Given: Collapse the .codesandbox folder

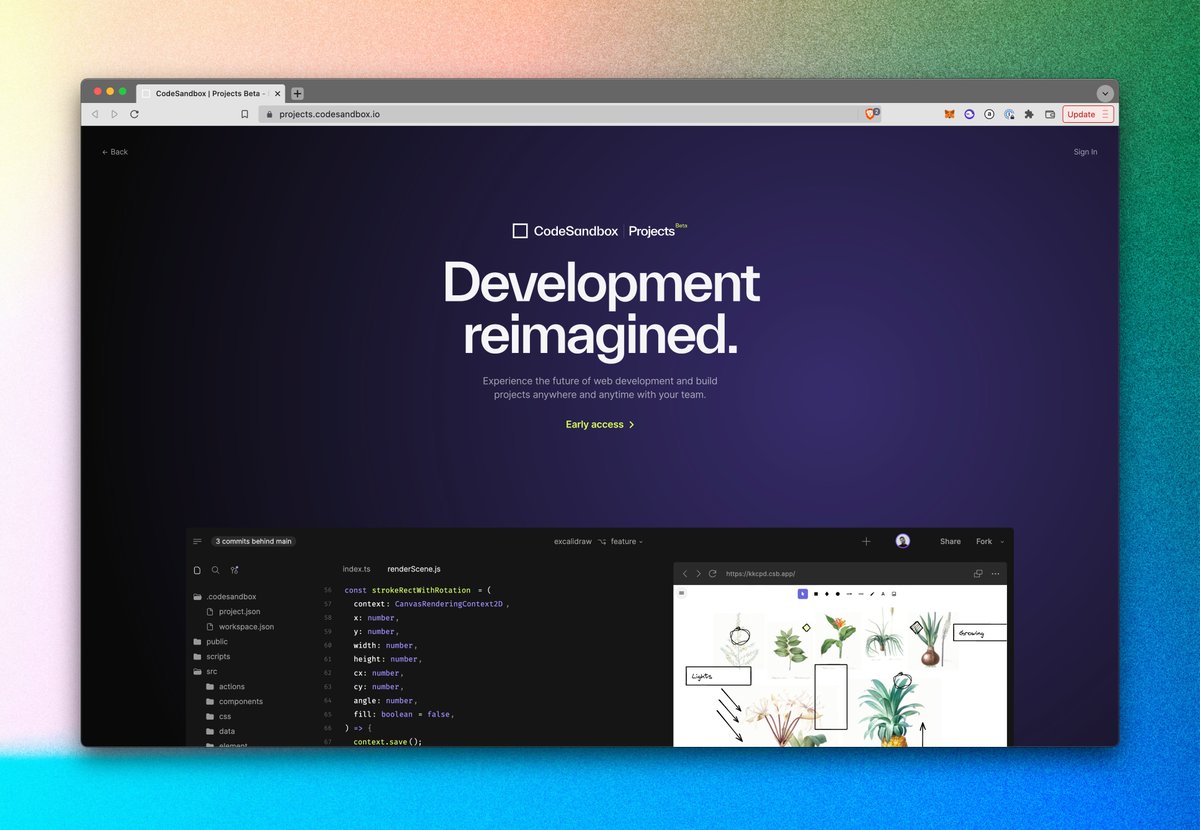Looking at the screenshot, I should 225,597.
